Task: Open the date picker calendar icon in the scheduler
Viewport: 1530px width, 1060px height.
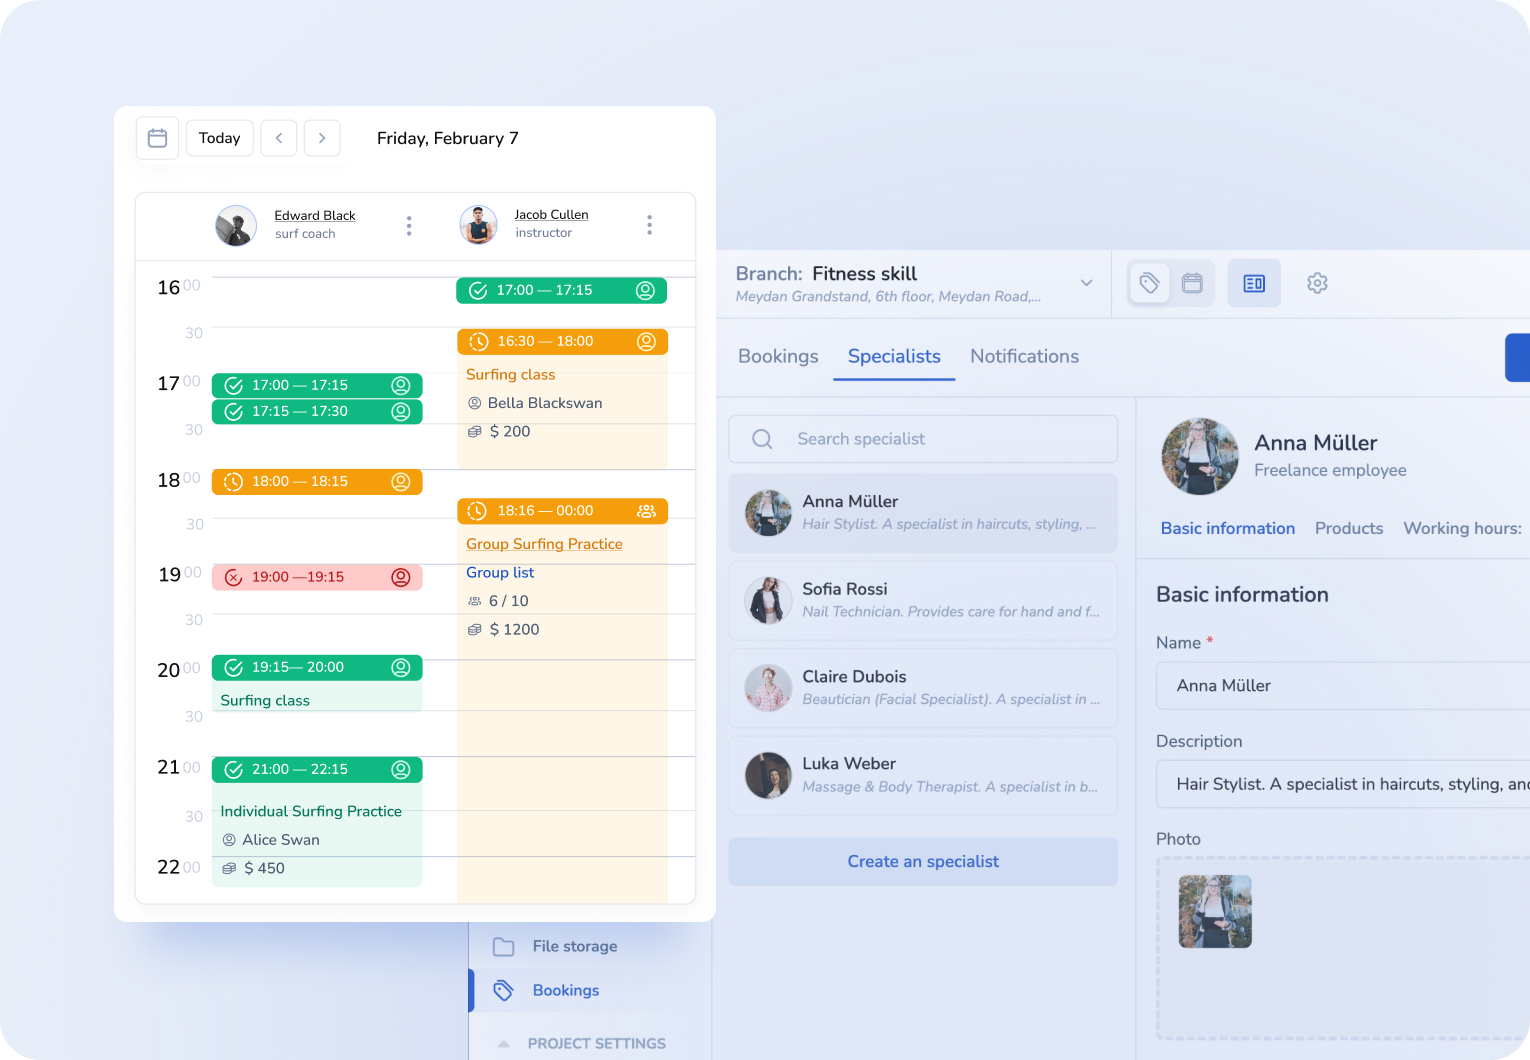Action: point(157,137)
